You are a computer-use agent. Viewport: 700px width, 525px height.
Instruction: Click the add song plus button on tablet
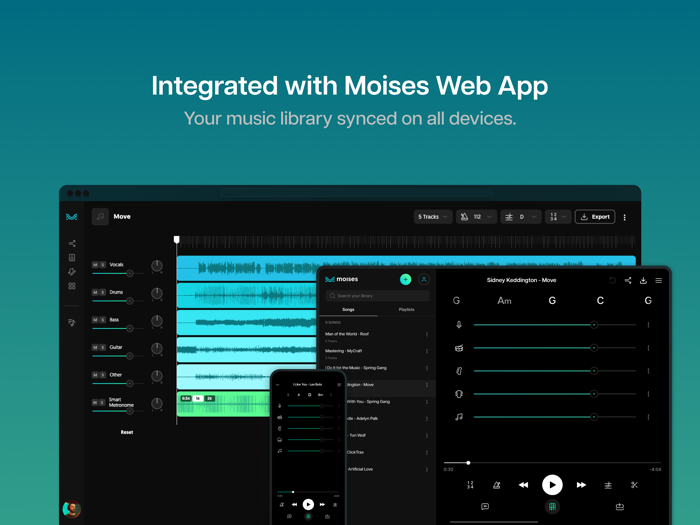[405, 279]
